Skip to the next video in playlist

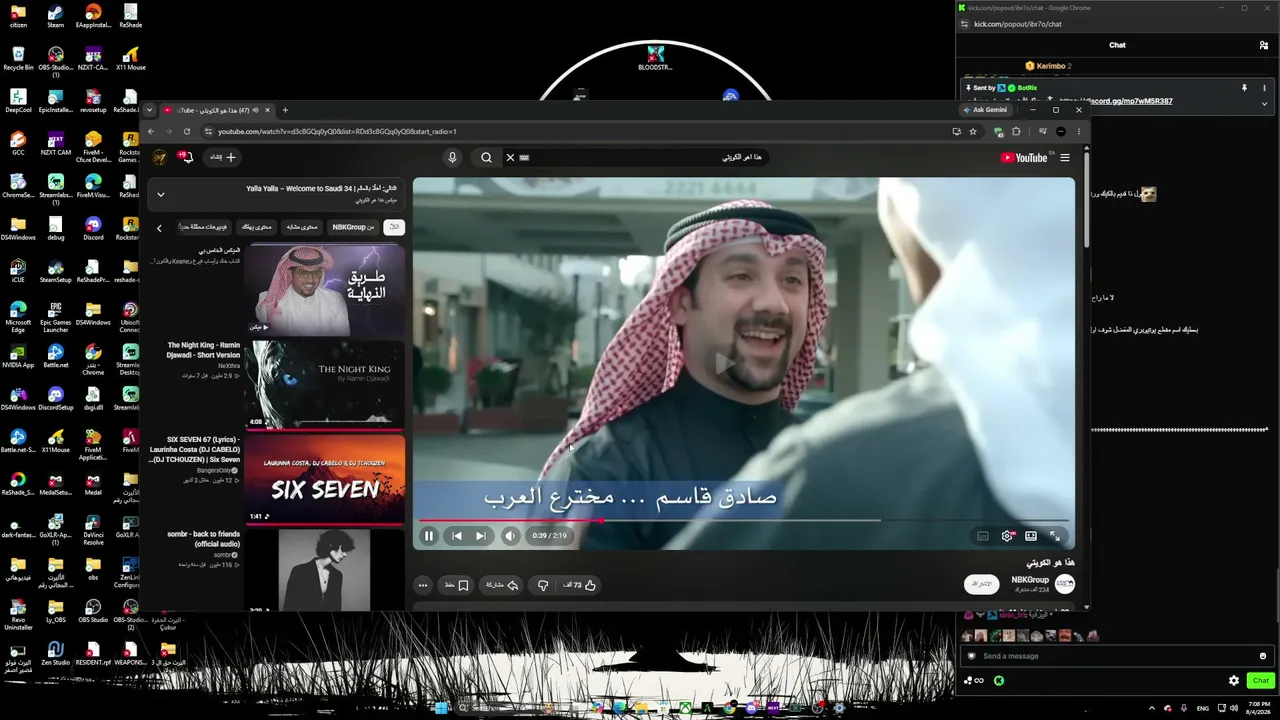(481, 536)
